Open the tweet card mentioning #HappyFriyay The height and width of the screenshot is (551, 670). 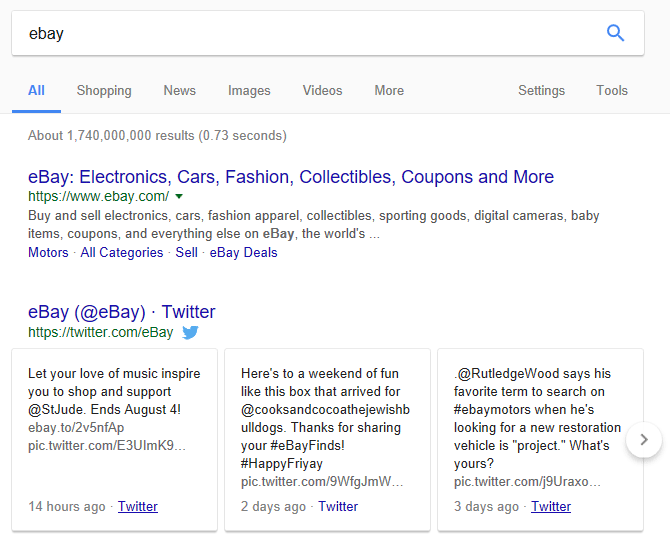pyautogui.click(x=327, y=440)
